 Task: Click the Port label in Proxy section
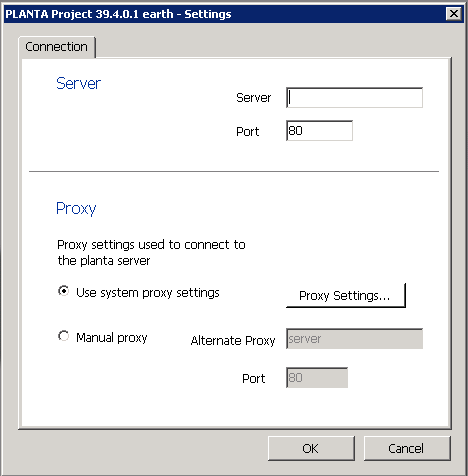(253, 379)
